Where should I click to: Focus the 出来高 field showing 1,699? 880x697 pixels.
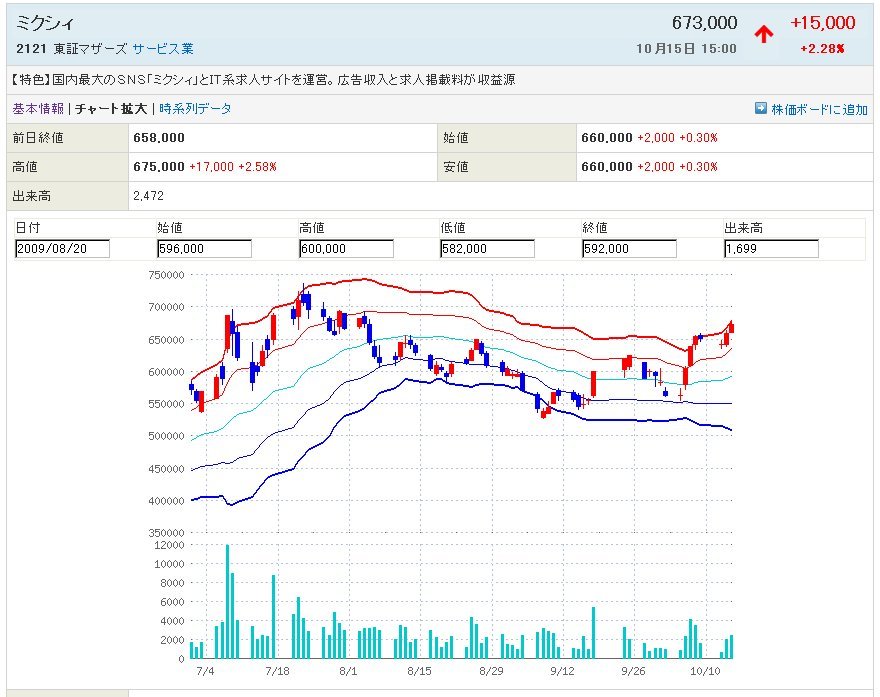tap(772, 249)
